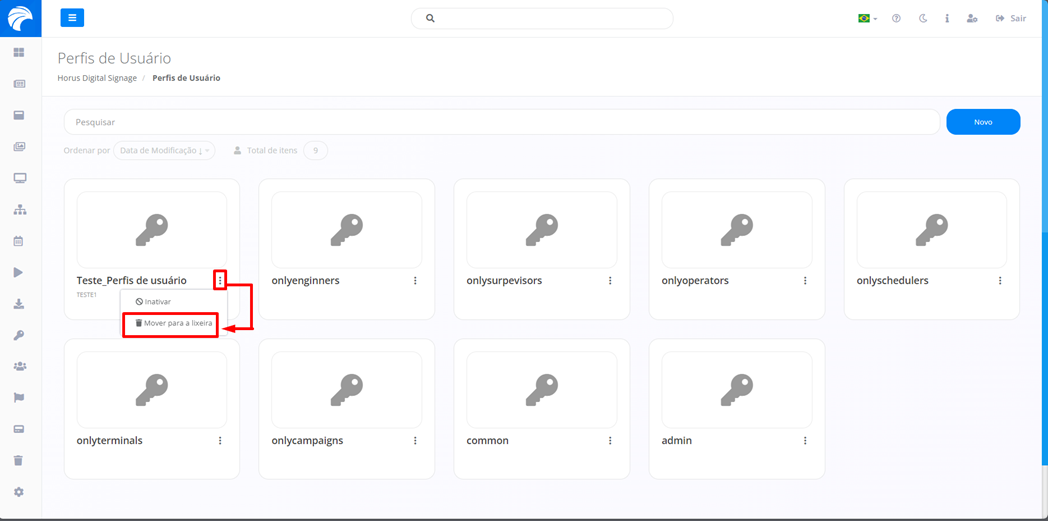Click the onlyoperators key thumbnail
This screenshot has width=1048, height=521.
coord(737,230)
